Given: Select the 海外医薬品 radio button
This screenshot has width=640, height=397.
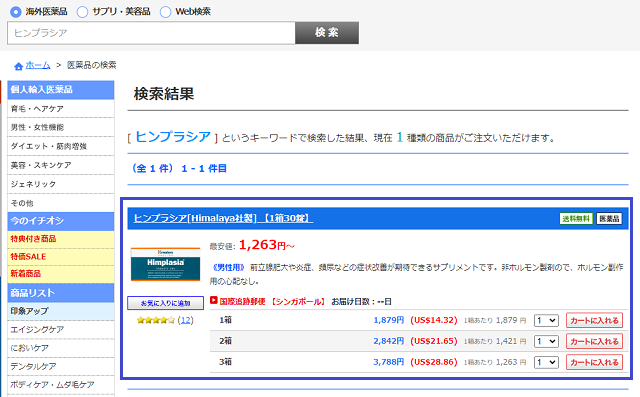Looking at the screenshot, I should tap(16, 12).
